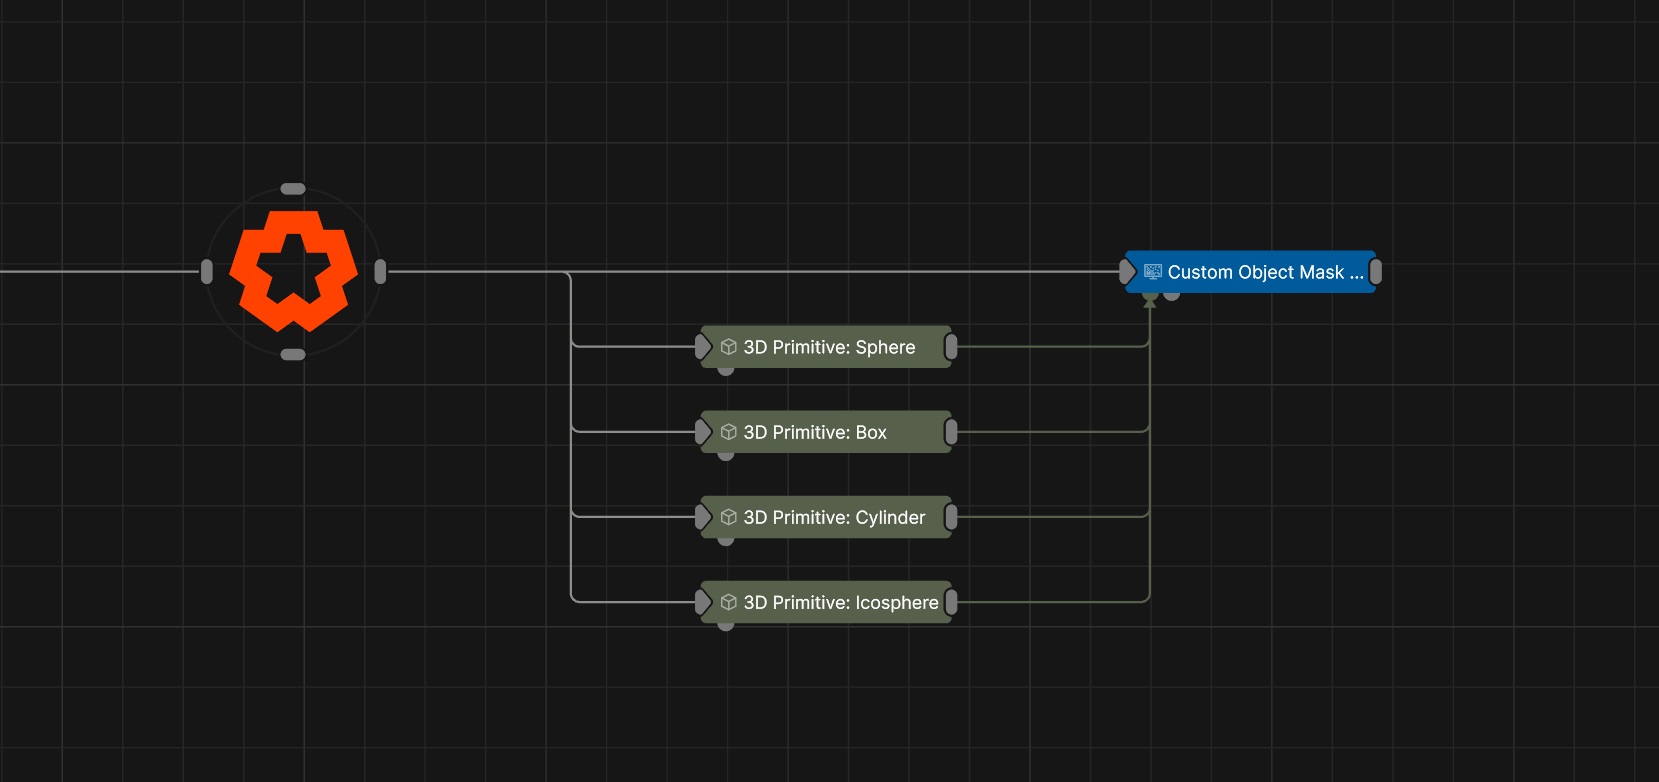Click the root node's top port
The height and width of the screenshot is (782, 1659).
[x=293, y=189]
